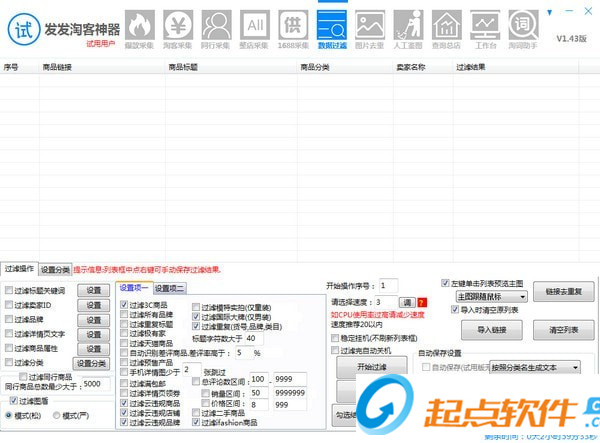The image size is (600, 443).
Task: Click the red question mark help icon
Action: (422, 303)
